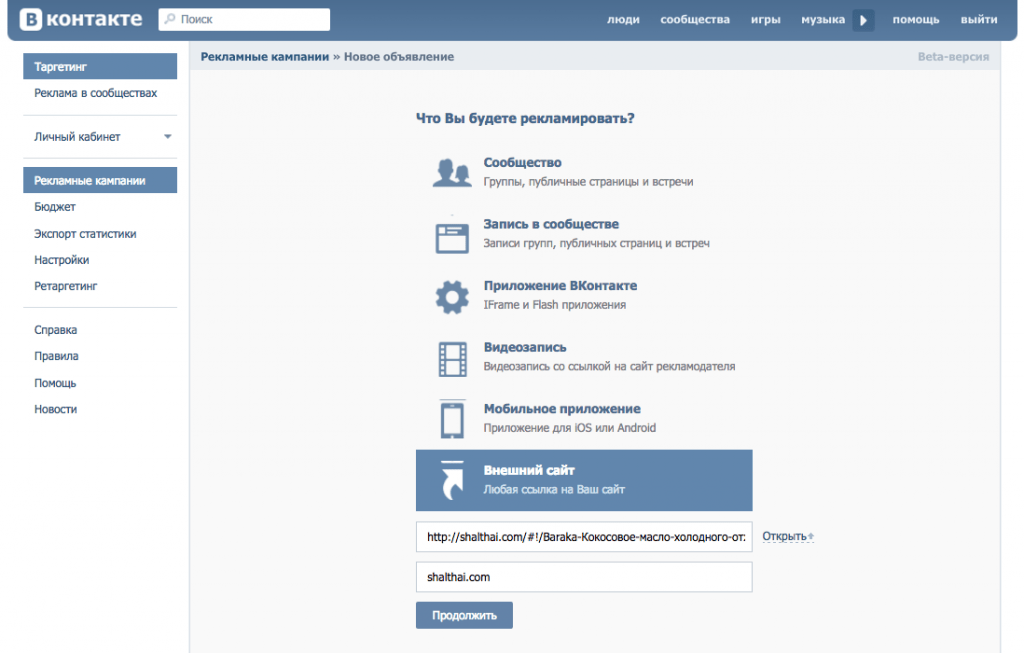Pick the Mobile app phone icon

coord(452,419)
